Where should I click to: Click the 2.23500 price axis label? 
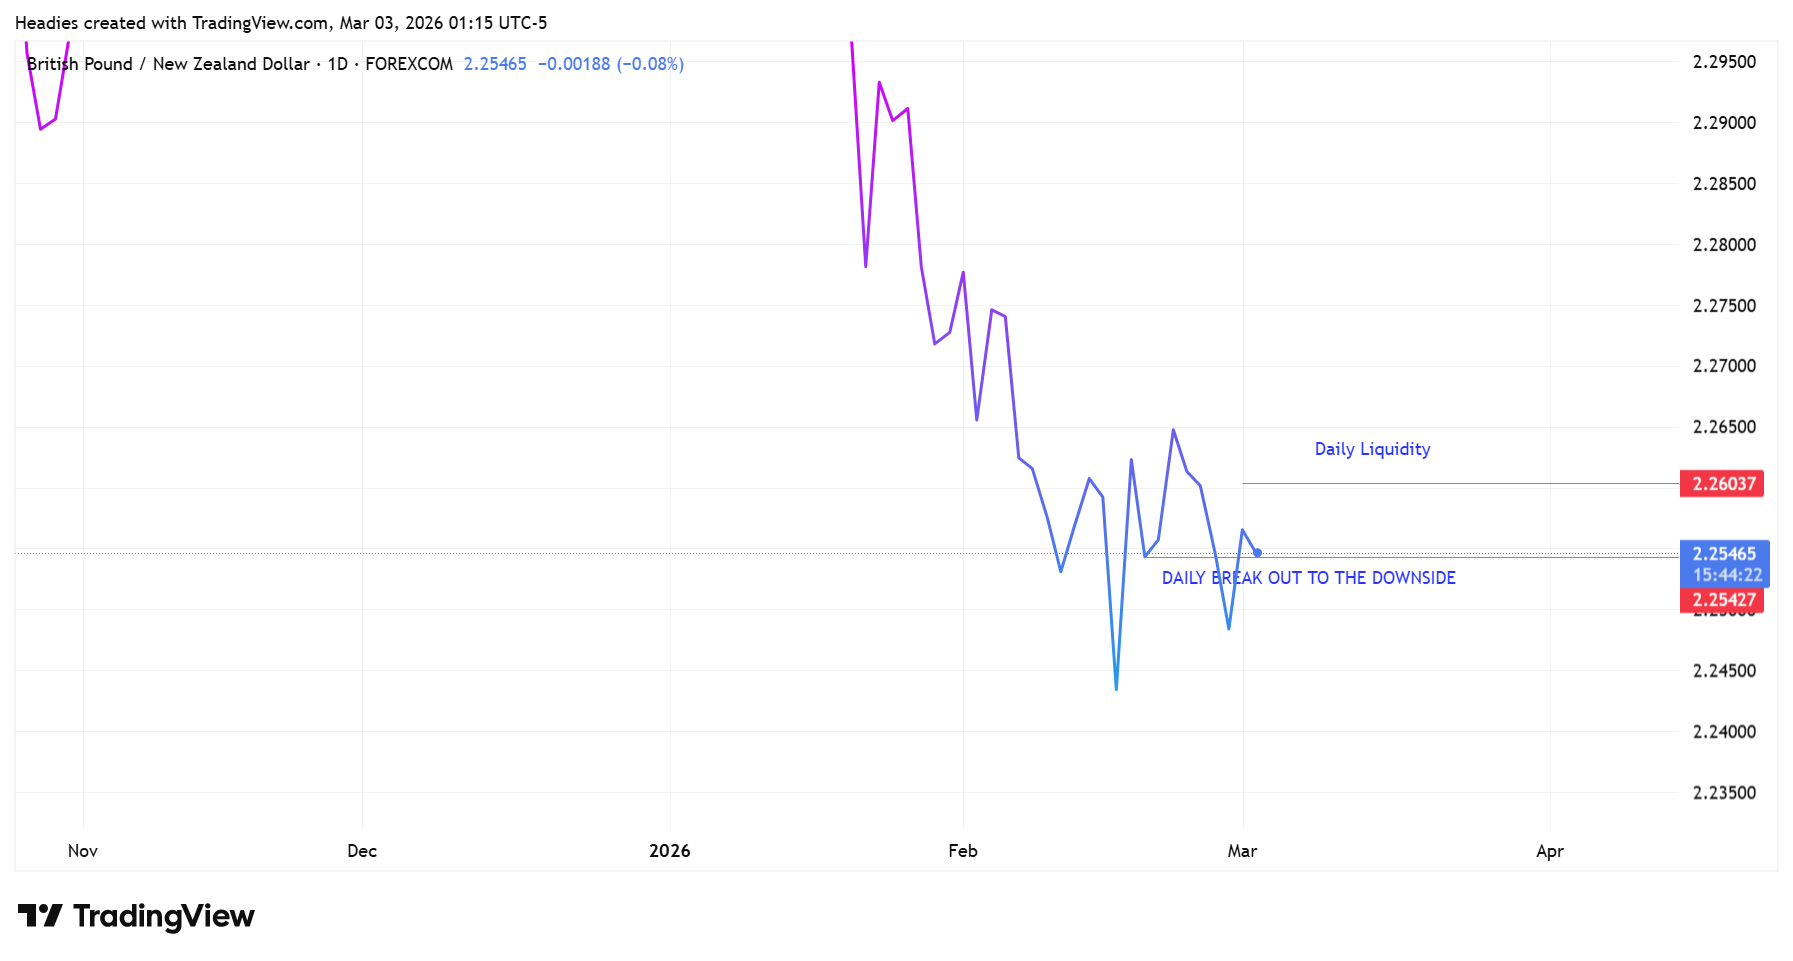[x=1723, y=793]
